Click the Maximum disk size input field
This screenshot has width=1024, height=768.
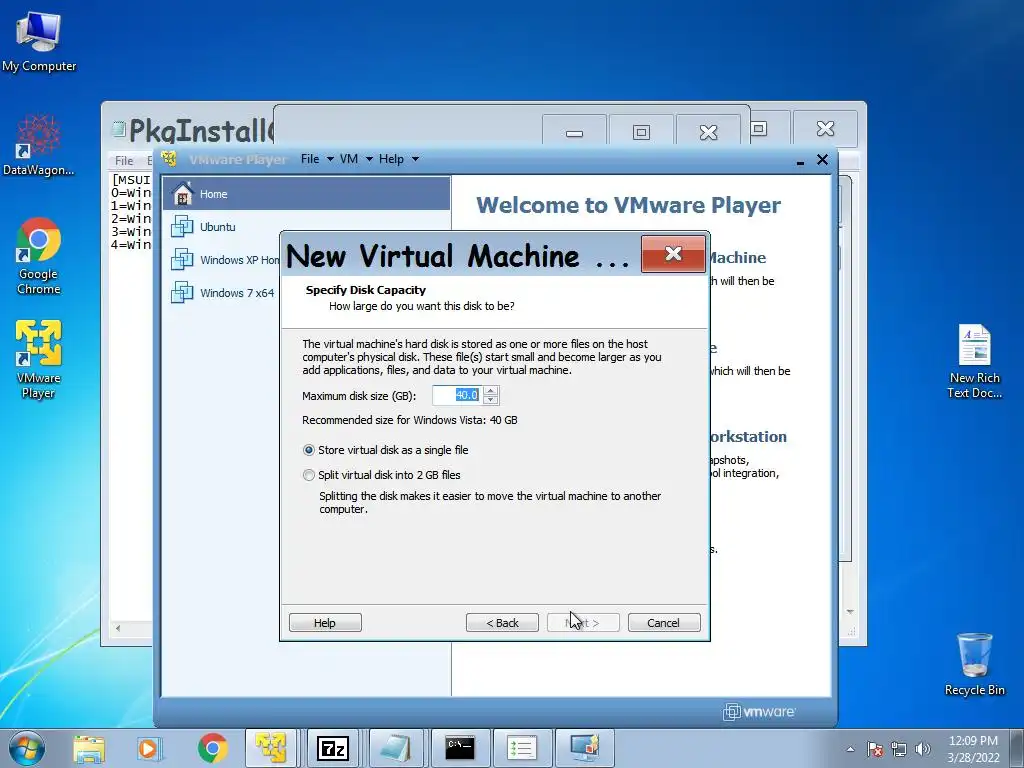457,395
